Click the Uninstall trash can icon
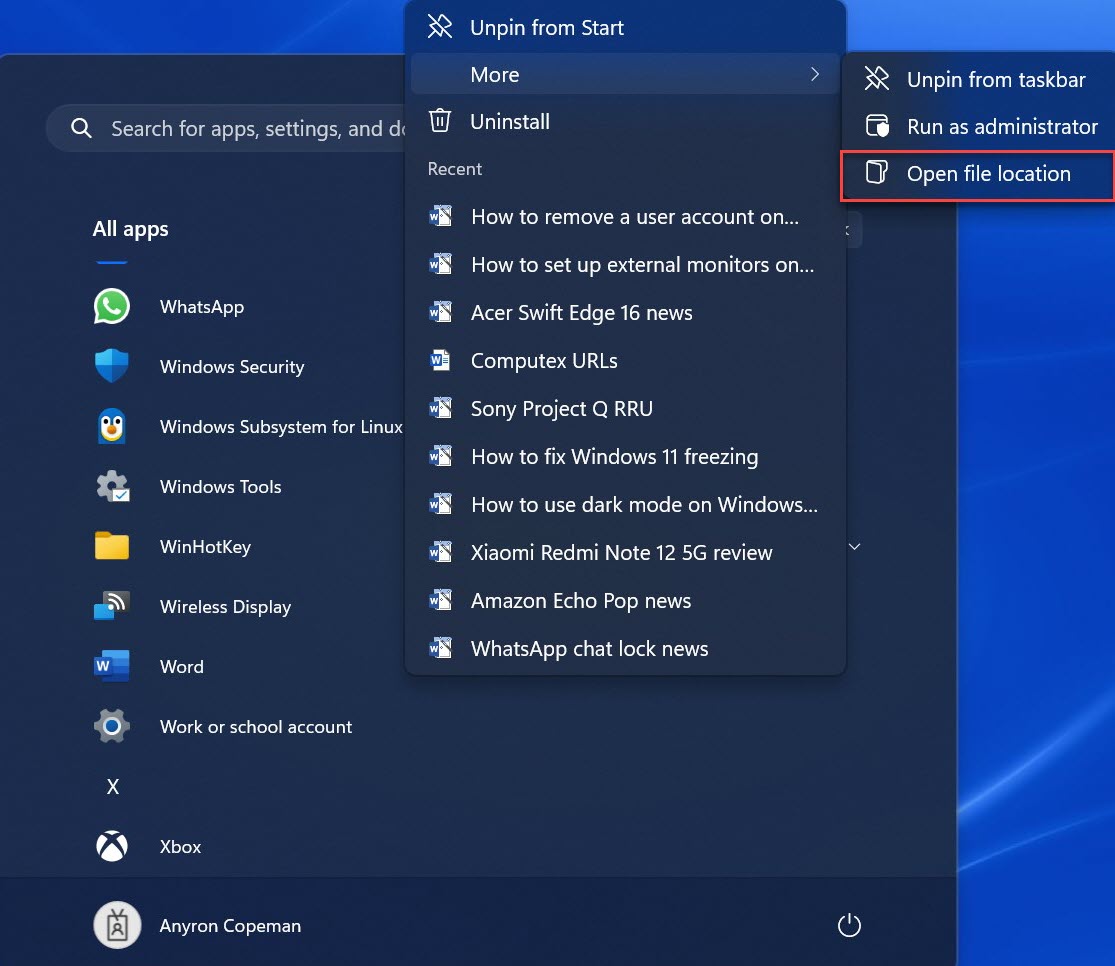The image size is (1115, 966). click(x=440, y=120)
